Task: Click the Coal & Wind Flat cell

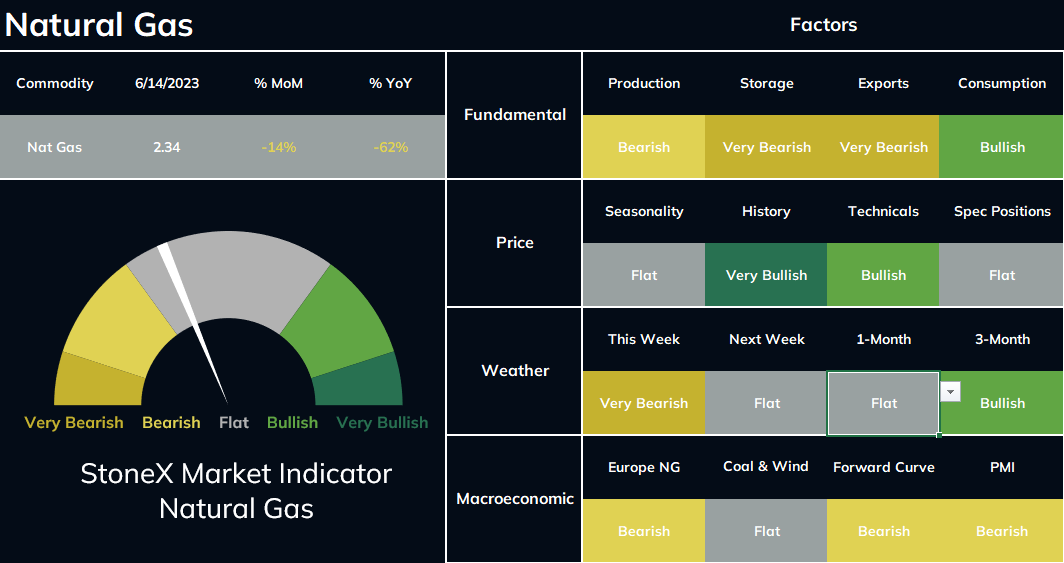Action: pyautogui.click(x=766, y=531)
